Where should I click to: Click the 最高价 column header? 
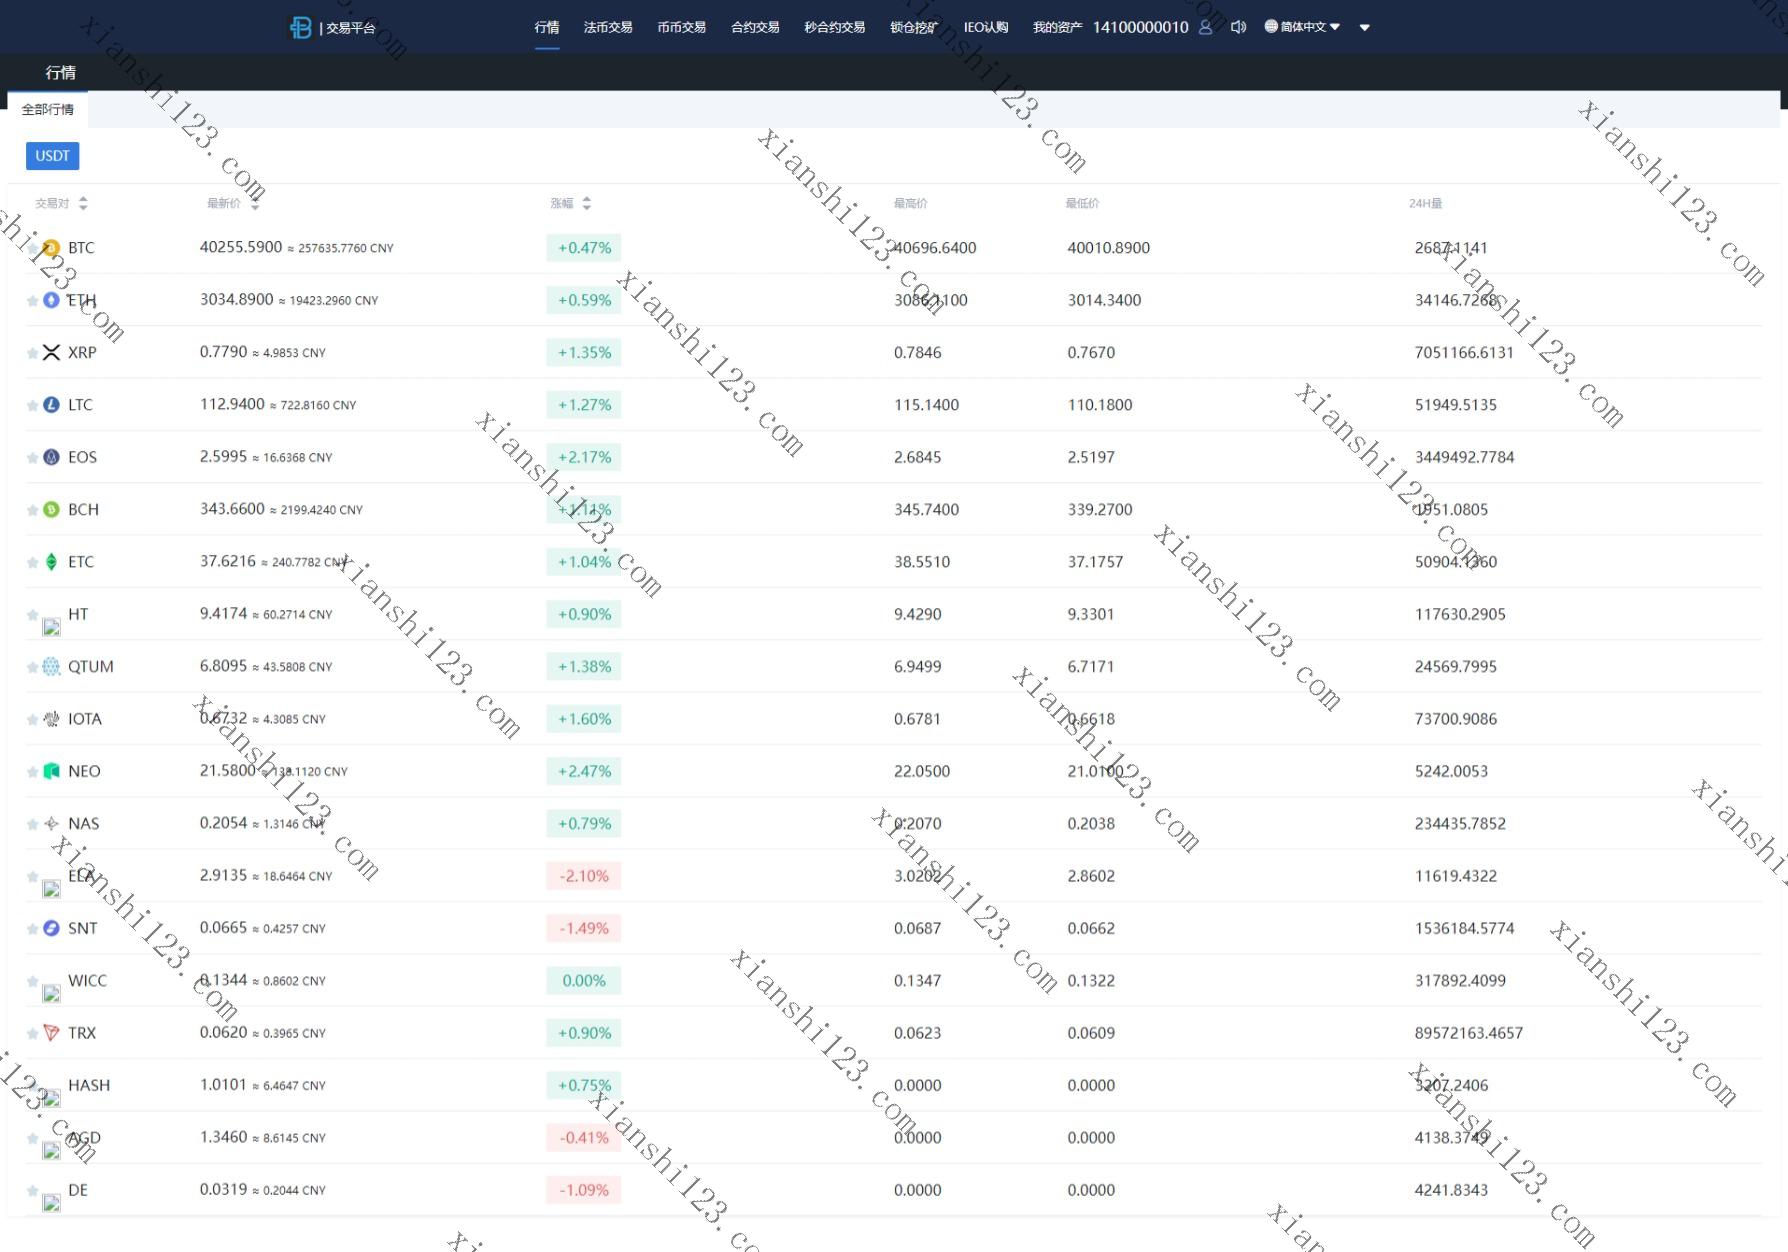click(x=911, y=203)
